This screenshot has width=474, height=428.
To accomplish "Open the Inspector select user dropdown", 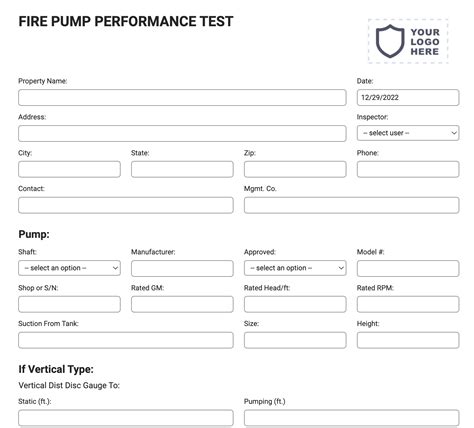I will click(408, 133).
